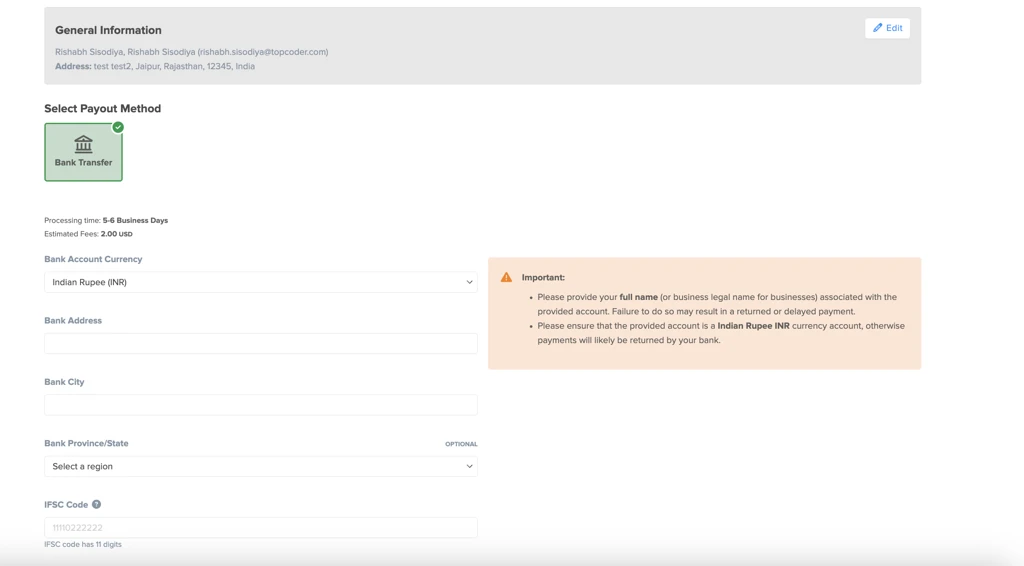Click the IFSC Code label

tap(66, 505)
